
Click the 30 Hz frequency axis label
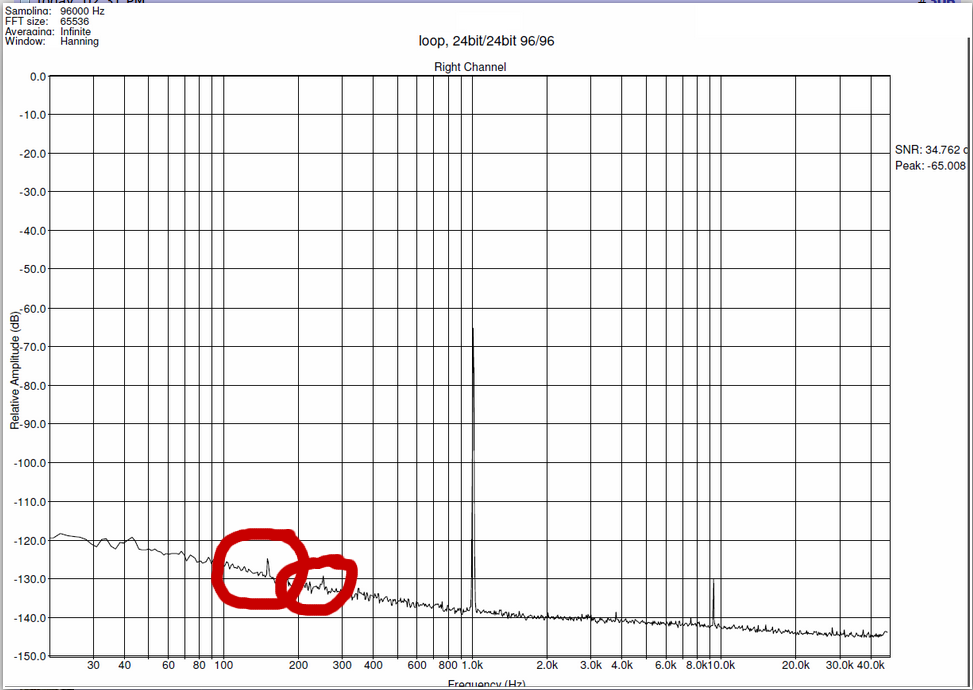click(93, 665)
